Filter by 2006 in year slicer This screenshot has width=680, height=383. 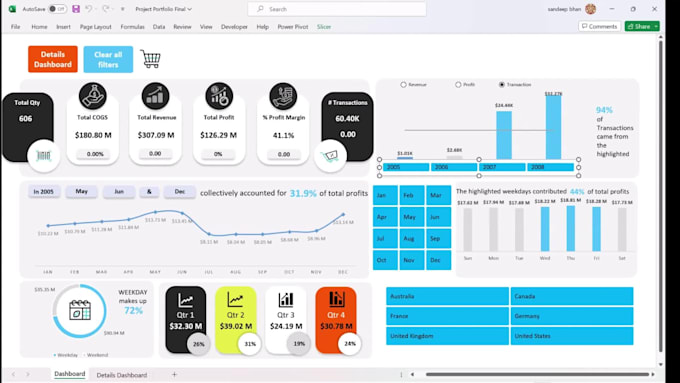(x=454, y=167)
